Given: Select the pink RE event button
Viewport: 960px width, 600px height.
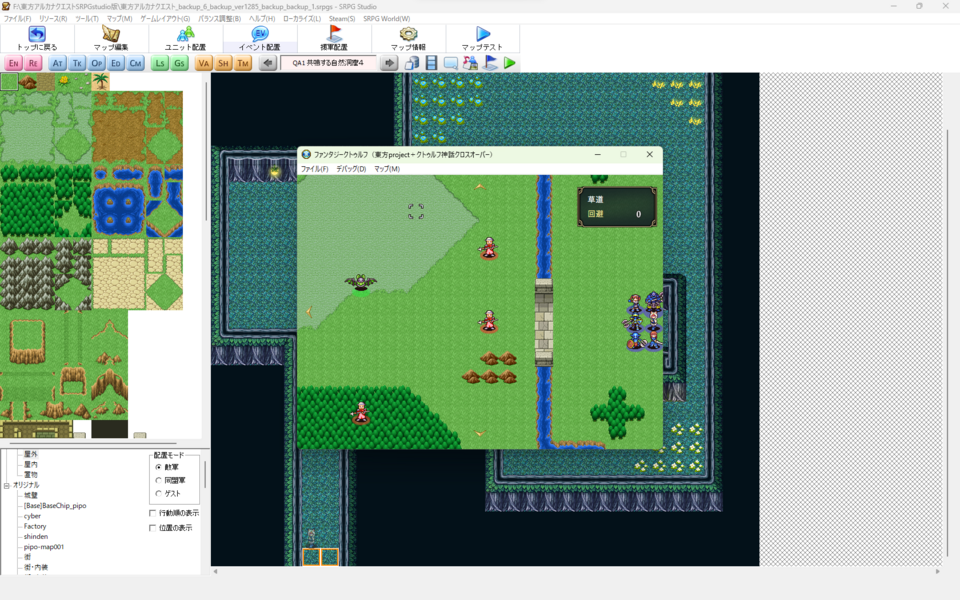Looking at the screenshot, I should [33, 63].
